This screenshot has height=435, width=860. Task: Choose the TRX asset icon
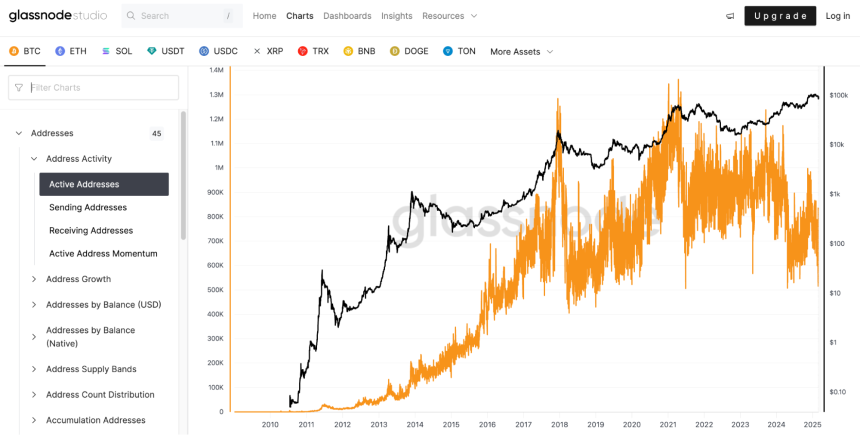(303, 52)
